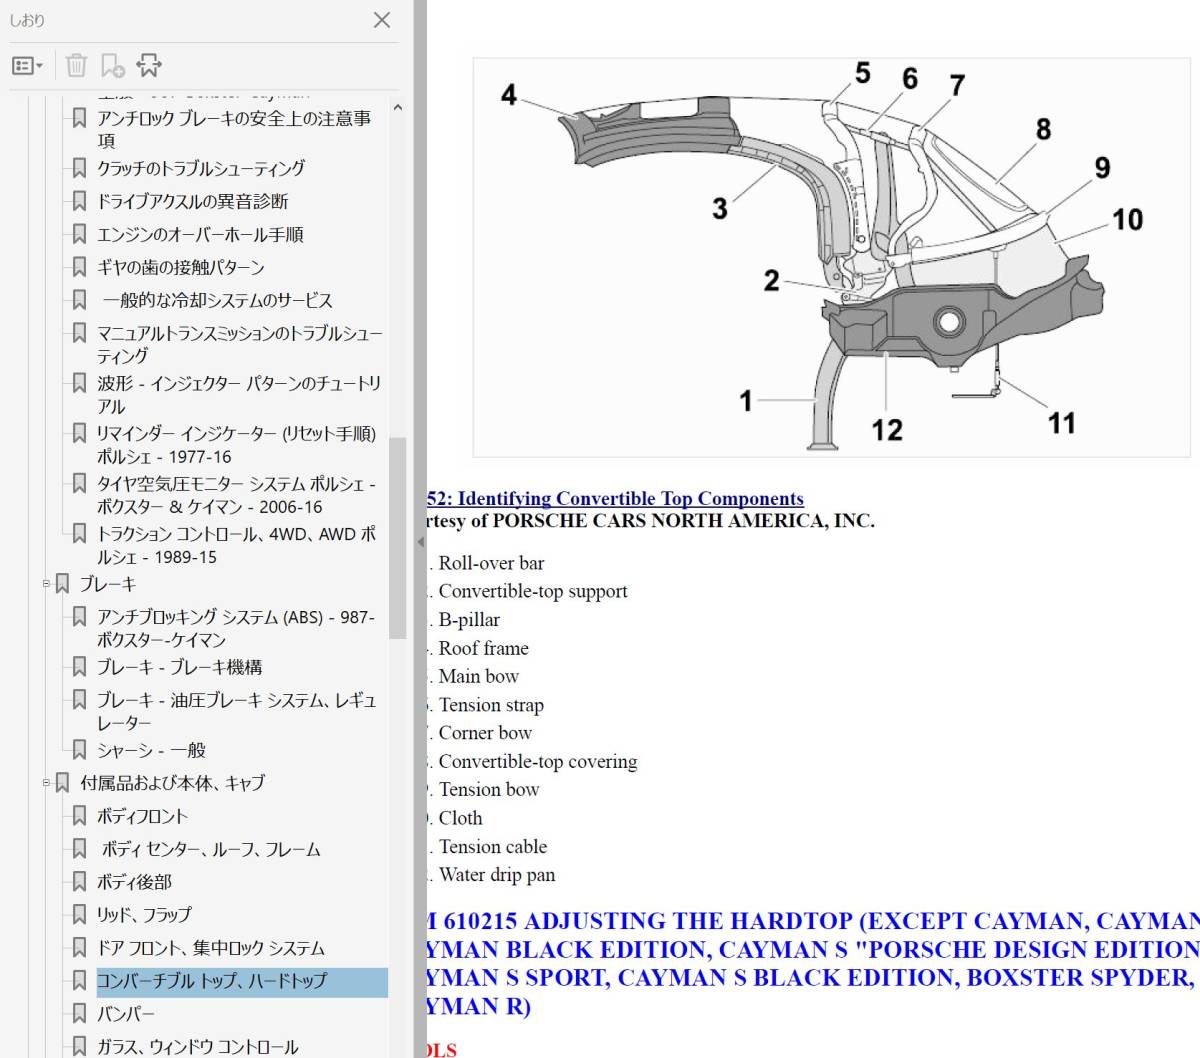Viewport: 1200px width, 1058px height.
Task: Click the convertible top components diagram
Action: [831, 258]
